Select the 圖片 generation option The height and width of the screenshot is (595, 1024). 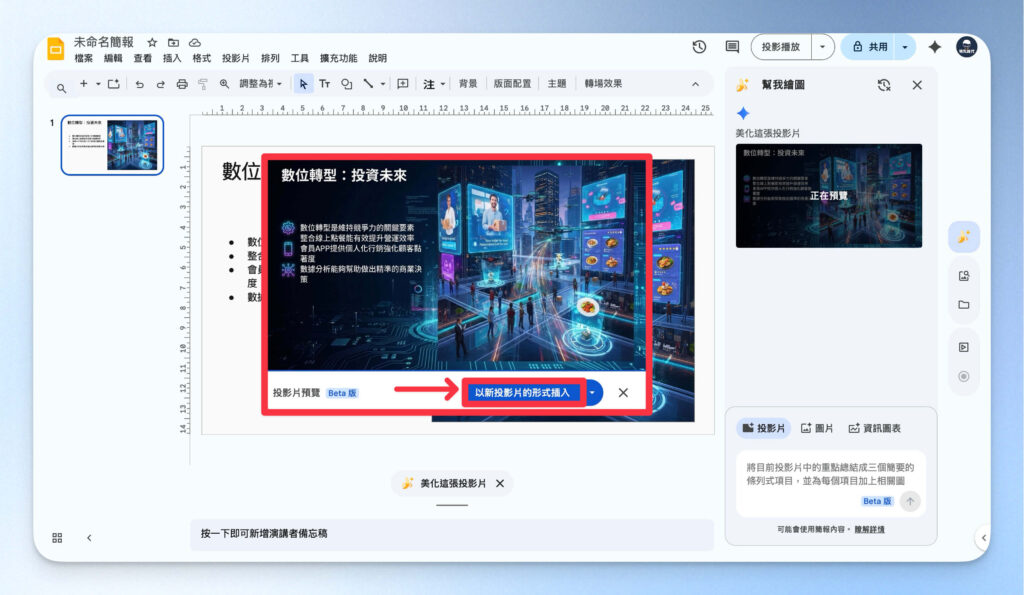click(815, 426)
